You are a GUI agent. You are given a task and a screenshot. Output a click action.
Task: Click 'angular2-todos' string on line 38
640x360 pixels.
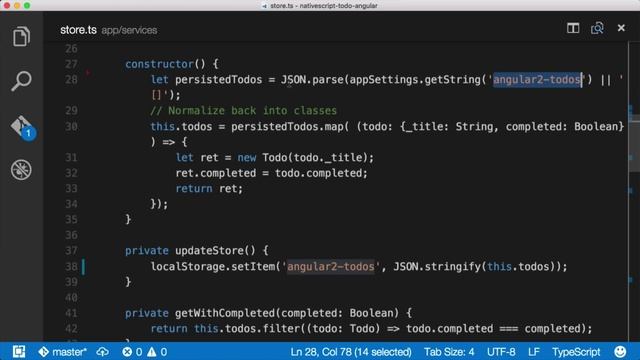[x=331, y=267]
